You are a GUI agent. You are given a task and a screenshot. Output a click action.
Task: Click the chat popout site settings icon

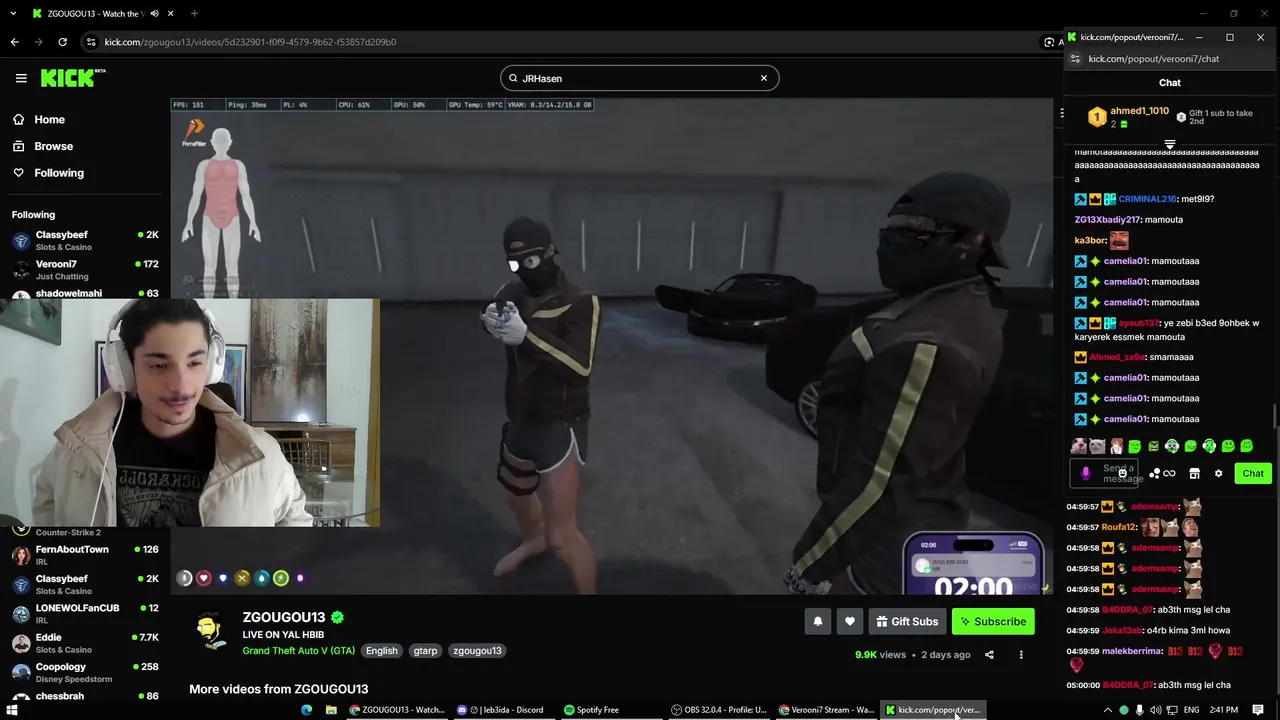(1075, 59)
